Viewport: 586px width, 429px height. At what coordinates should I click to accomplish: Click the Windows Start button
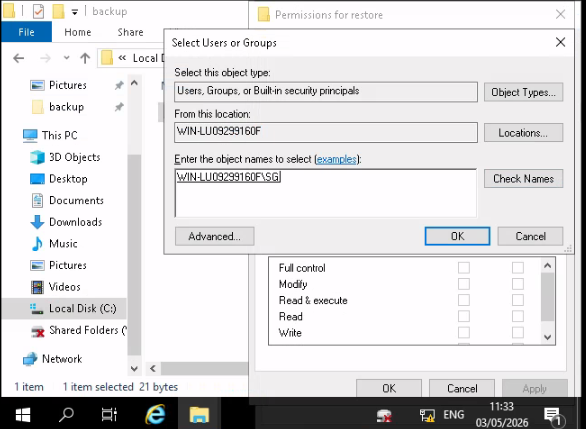[x=23, y=414]
